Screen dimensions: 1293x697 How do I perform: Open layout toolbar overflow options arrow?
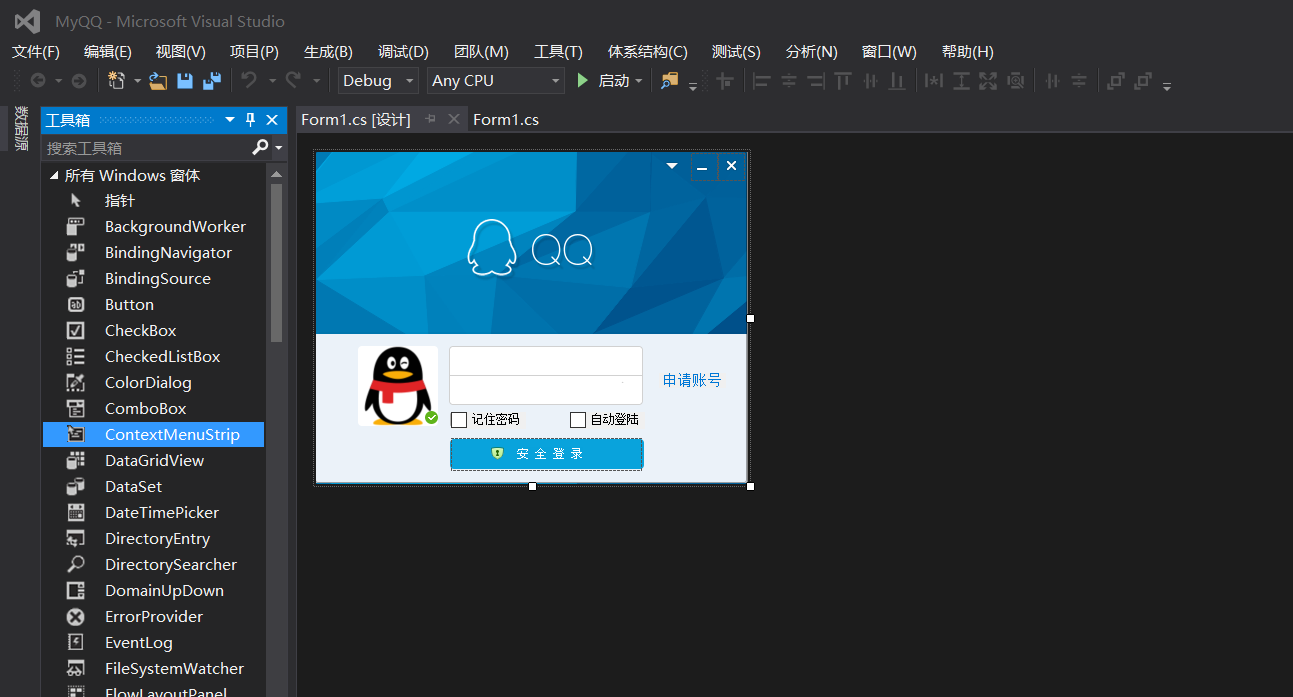click(x=1167, y=86)
